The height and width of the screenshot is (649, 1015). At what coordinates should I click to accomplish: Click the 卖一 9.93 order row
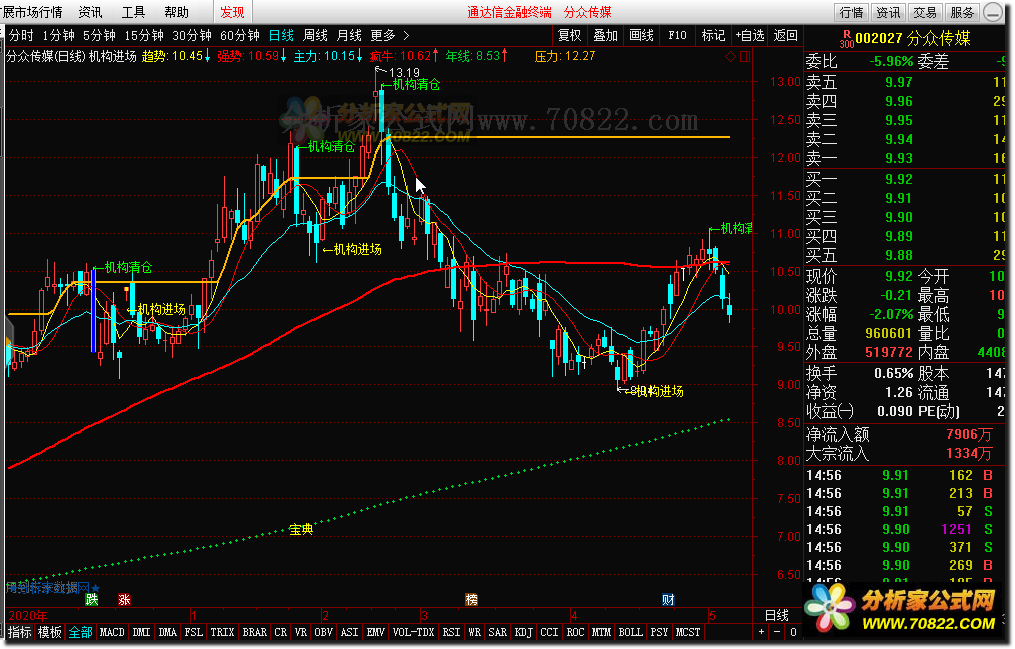tap(905, 158)
